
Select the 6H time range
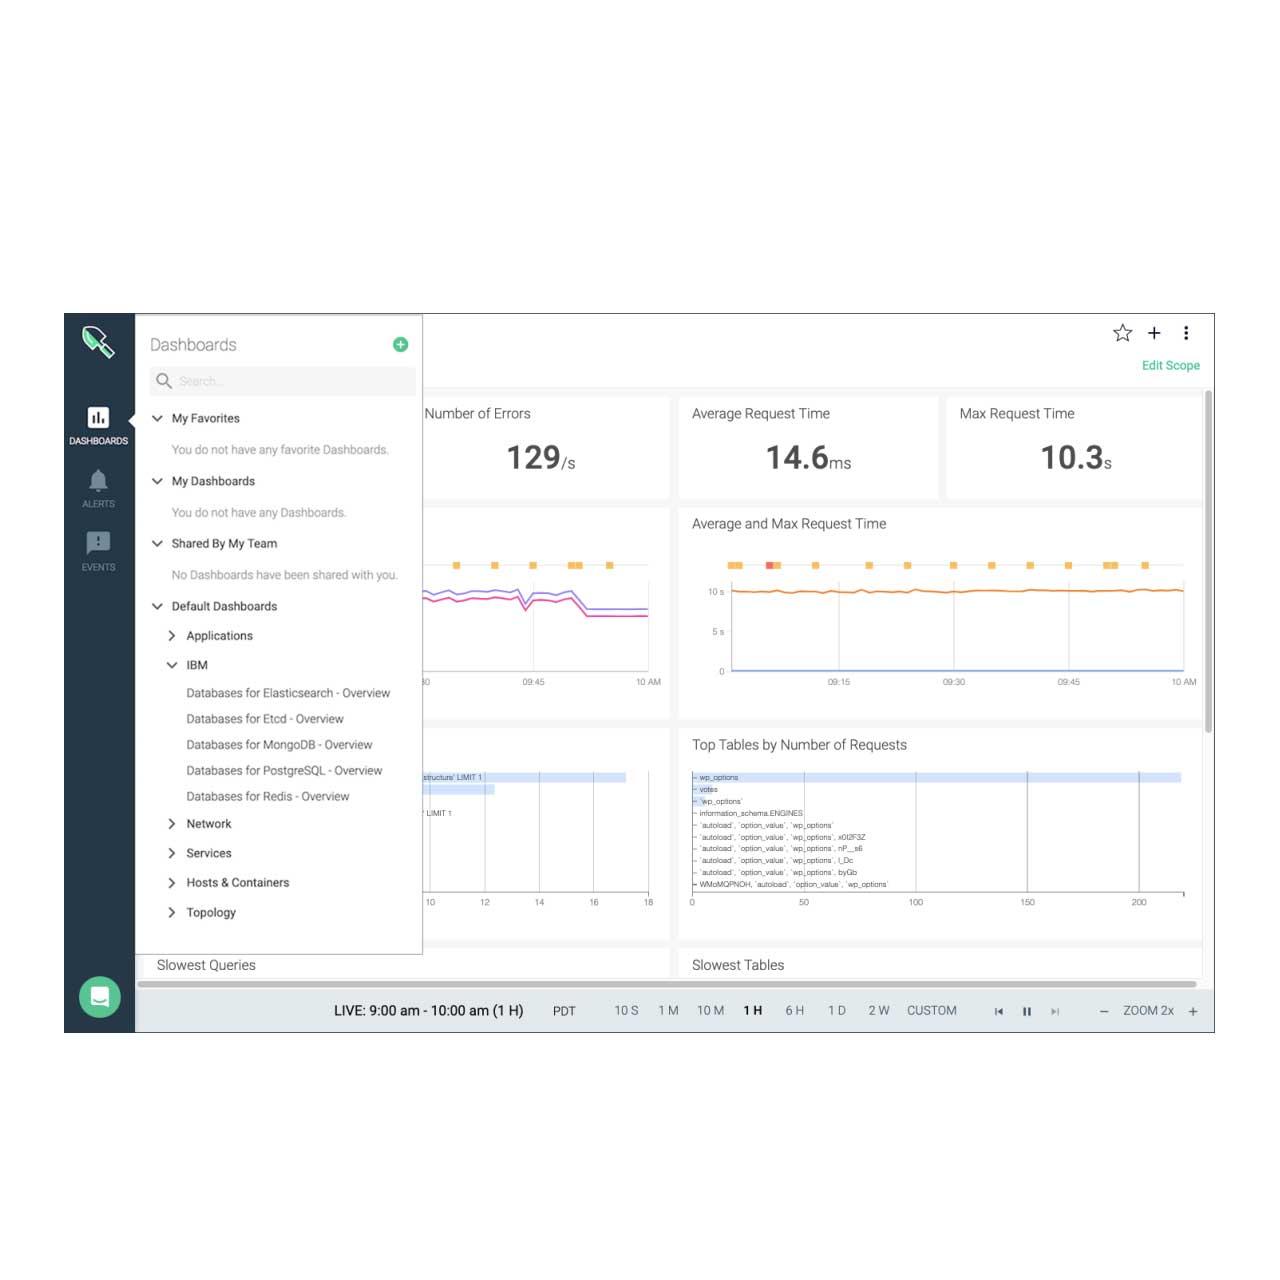pos(795,1011)
